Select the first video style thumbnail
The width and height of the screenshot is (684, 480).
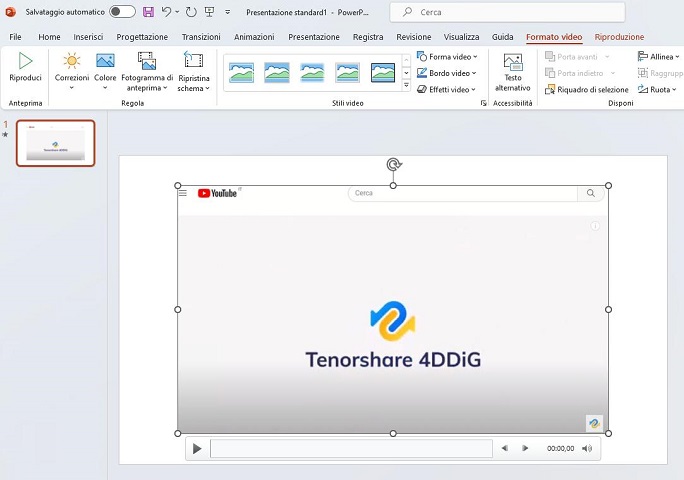241,72
